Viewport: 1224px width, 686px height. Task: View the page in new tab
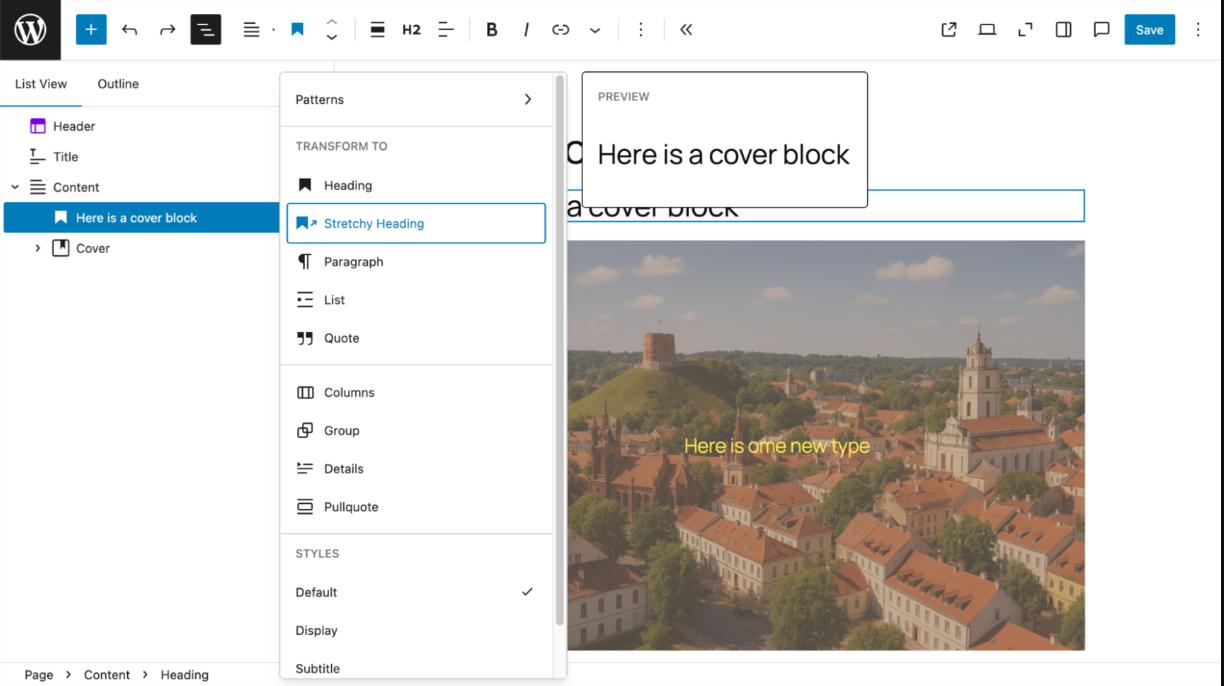coord(949,30)
